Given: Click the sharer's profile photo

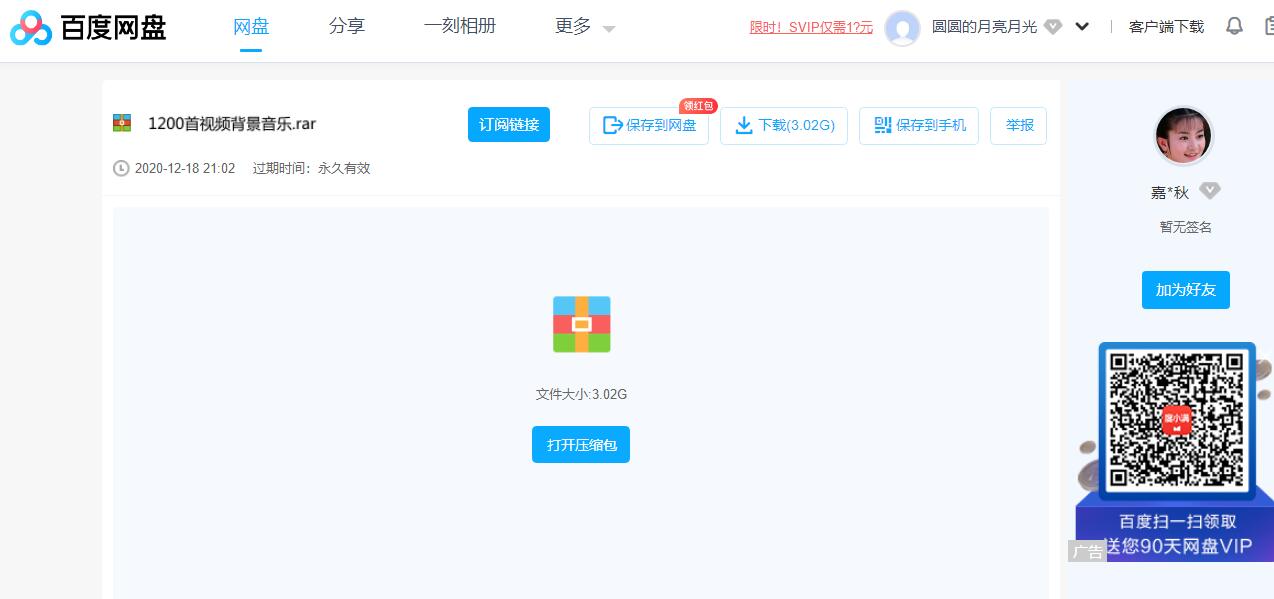Looking at the screenshot, I should click(1183, 136).
